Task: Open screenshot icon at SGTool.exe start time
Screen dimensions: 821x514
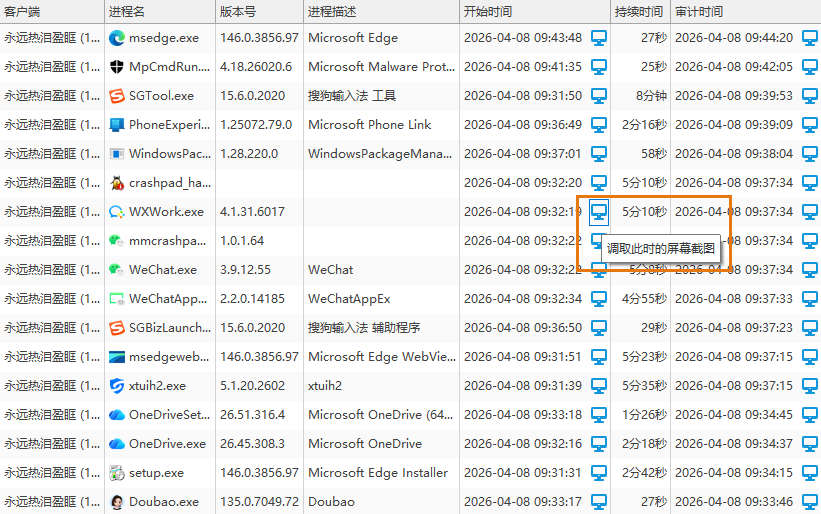Action: 599,96
